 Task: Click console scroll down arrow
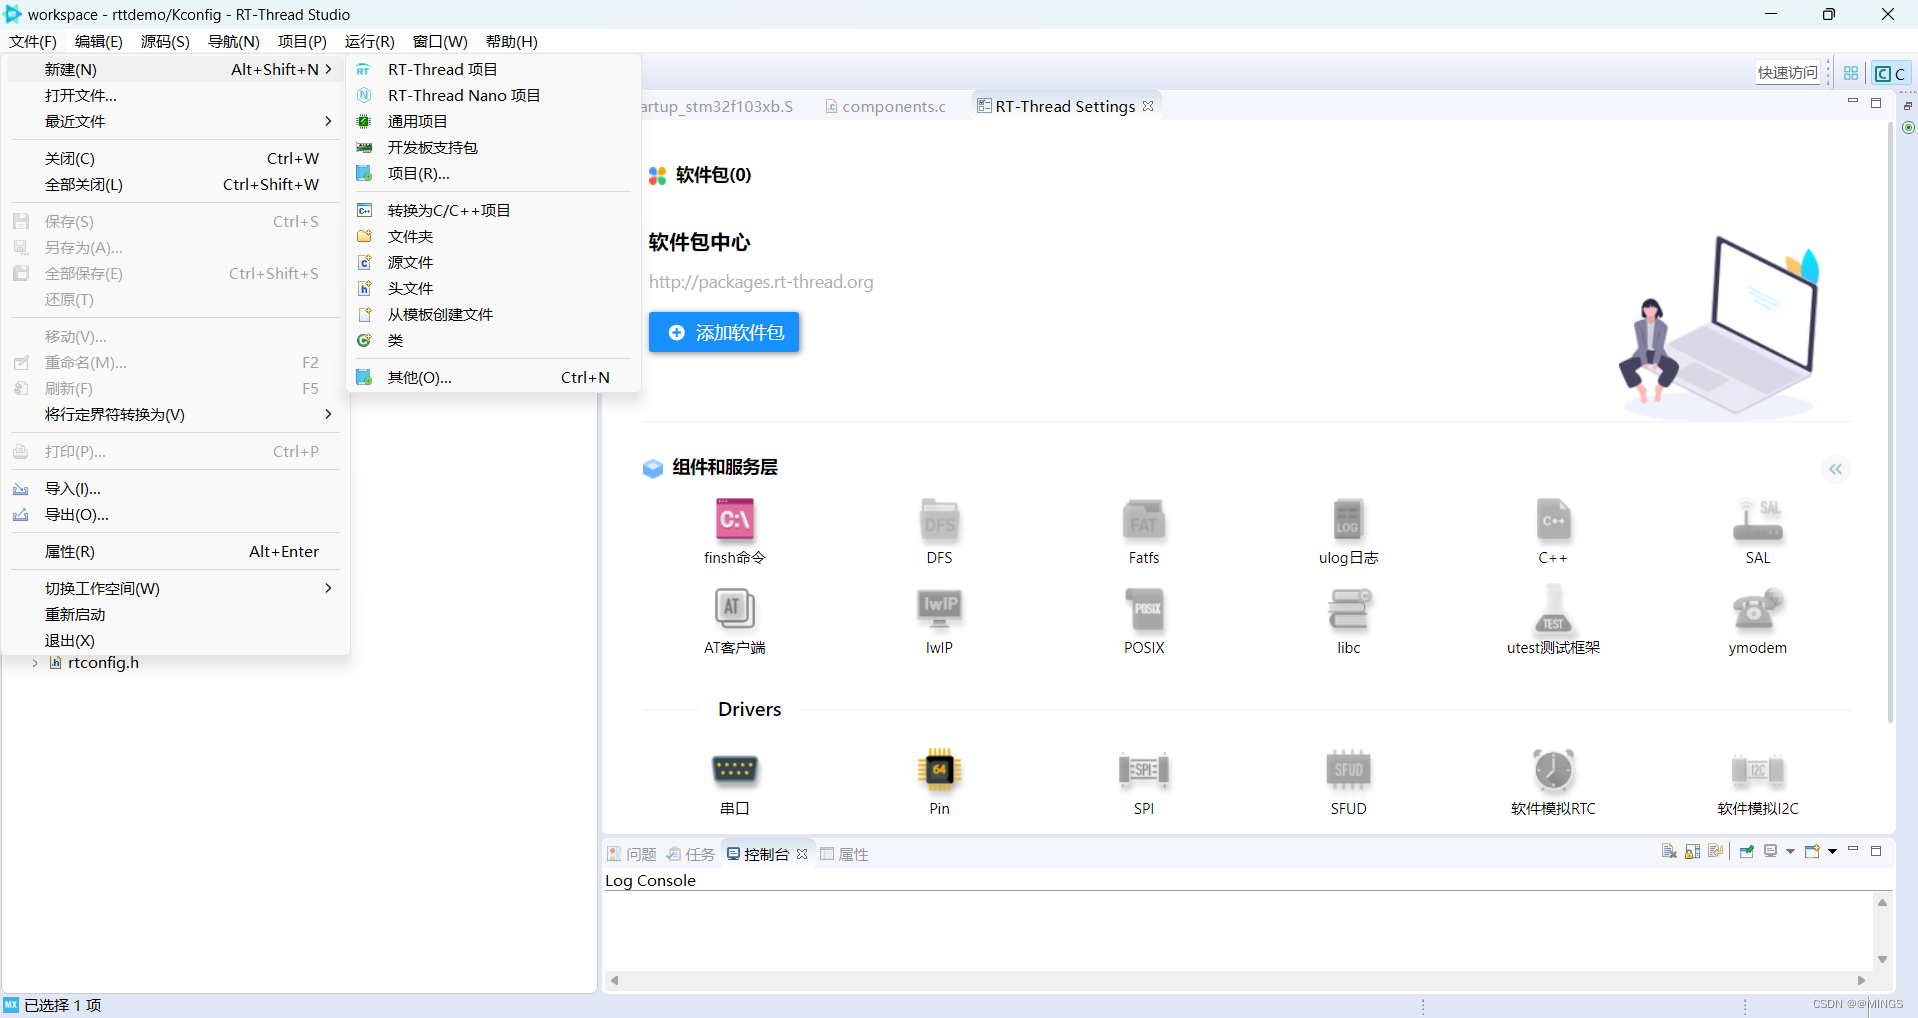click(x=1882, y=960)
